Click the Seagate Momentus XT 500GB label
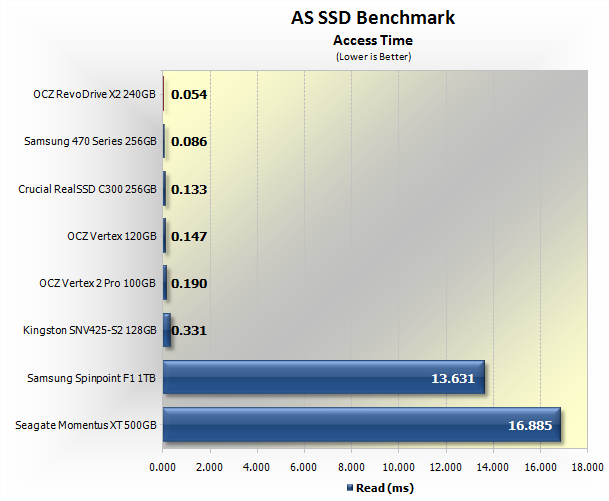The height and width of the screenshot is (501, 609). pos(86,425)
